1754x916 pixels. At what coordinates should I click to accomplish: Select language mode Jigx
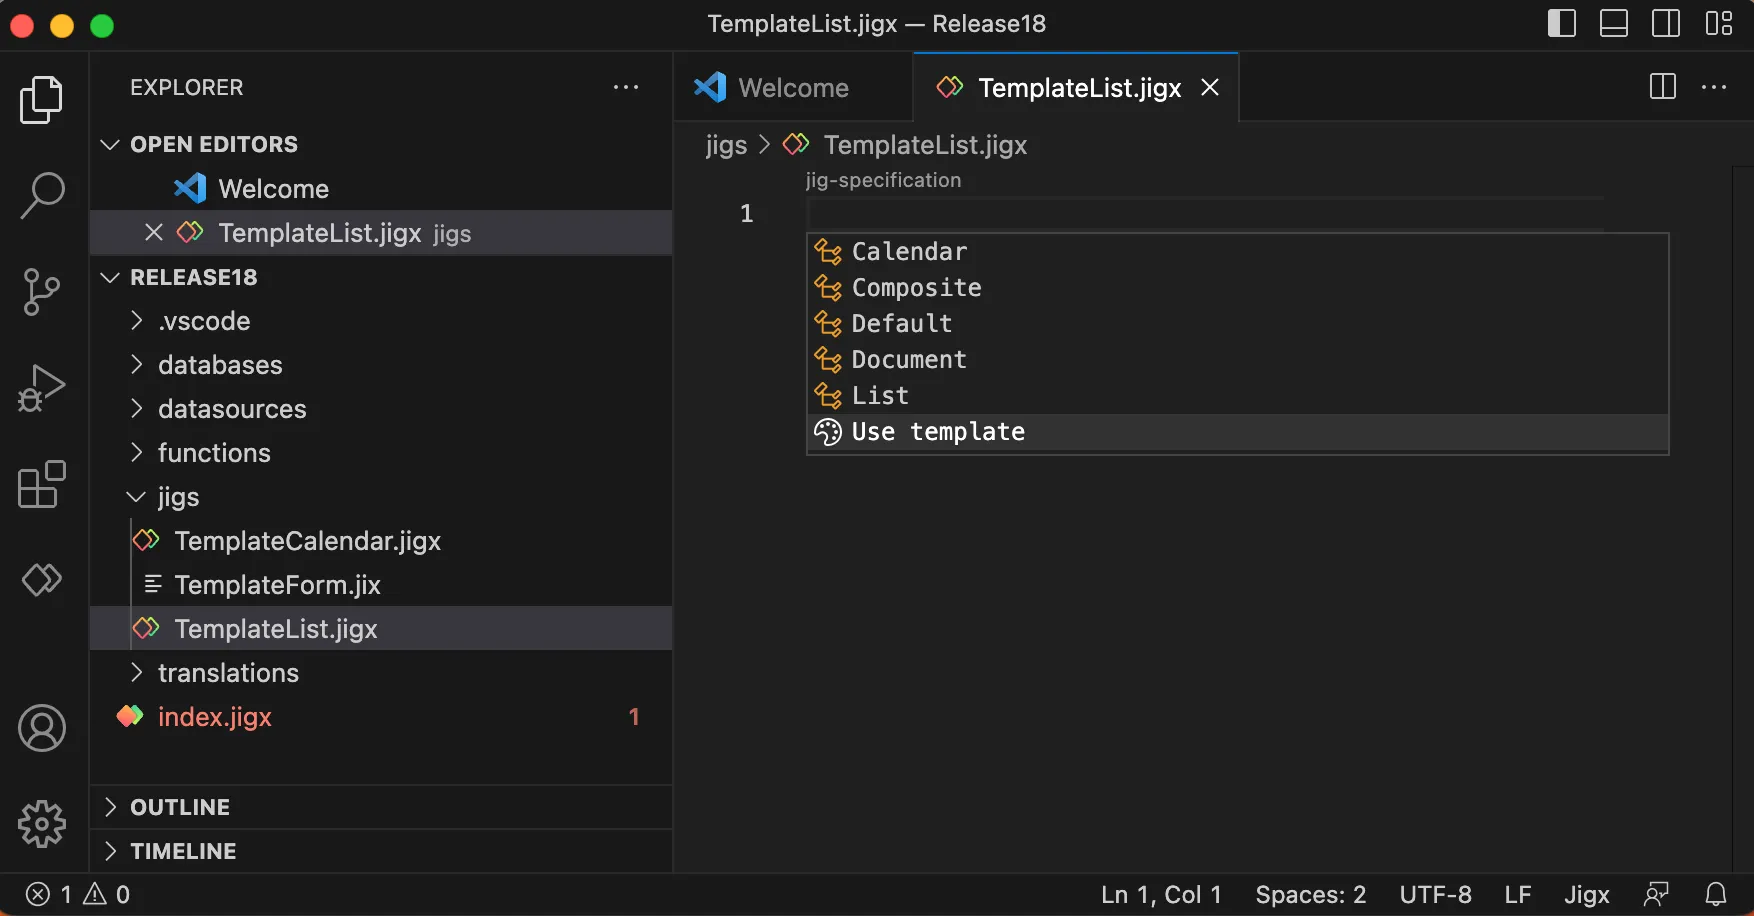[1586, 894]
